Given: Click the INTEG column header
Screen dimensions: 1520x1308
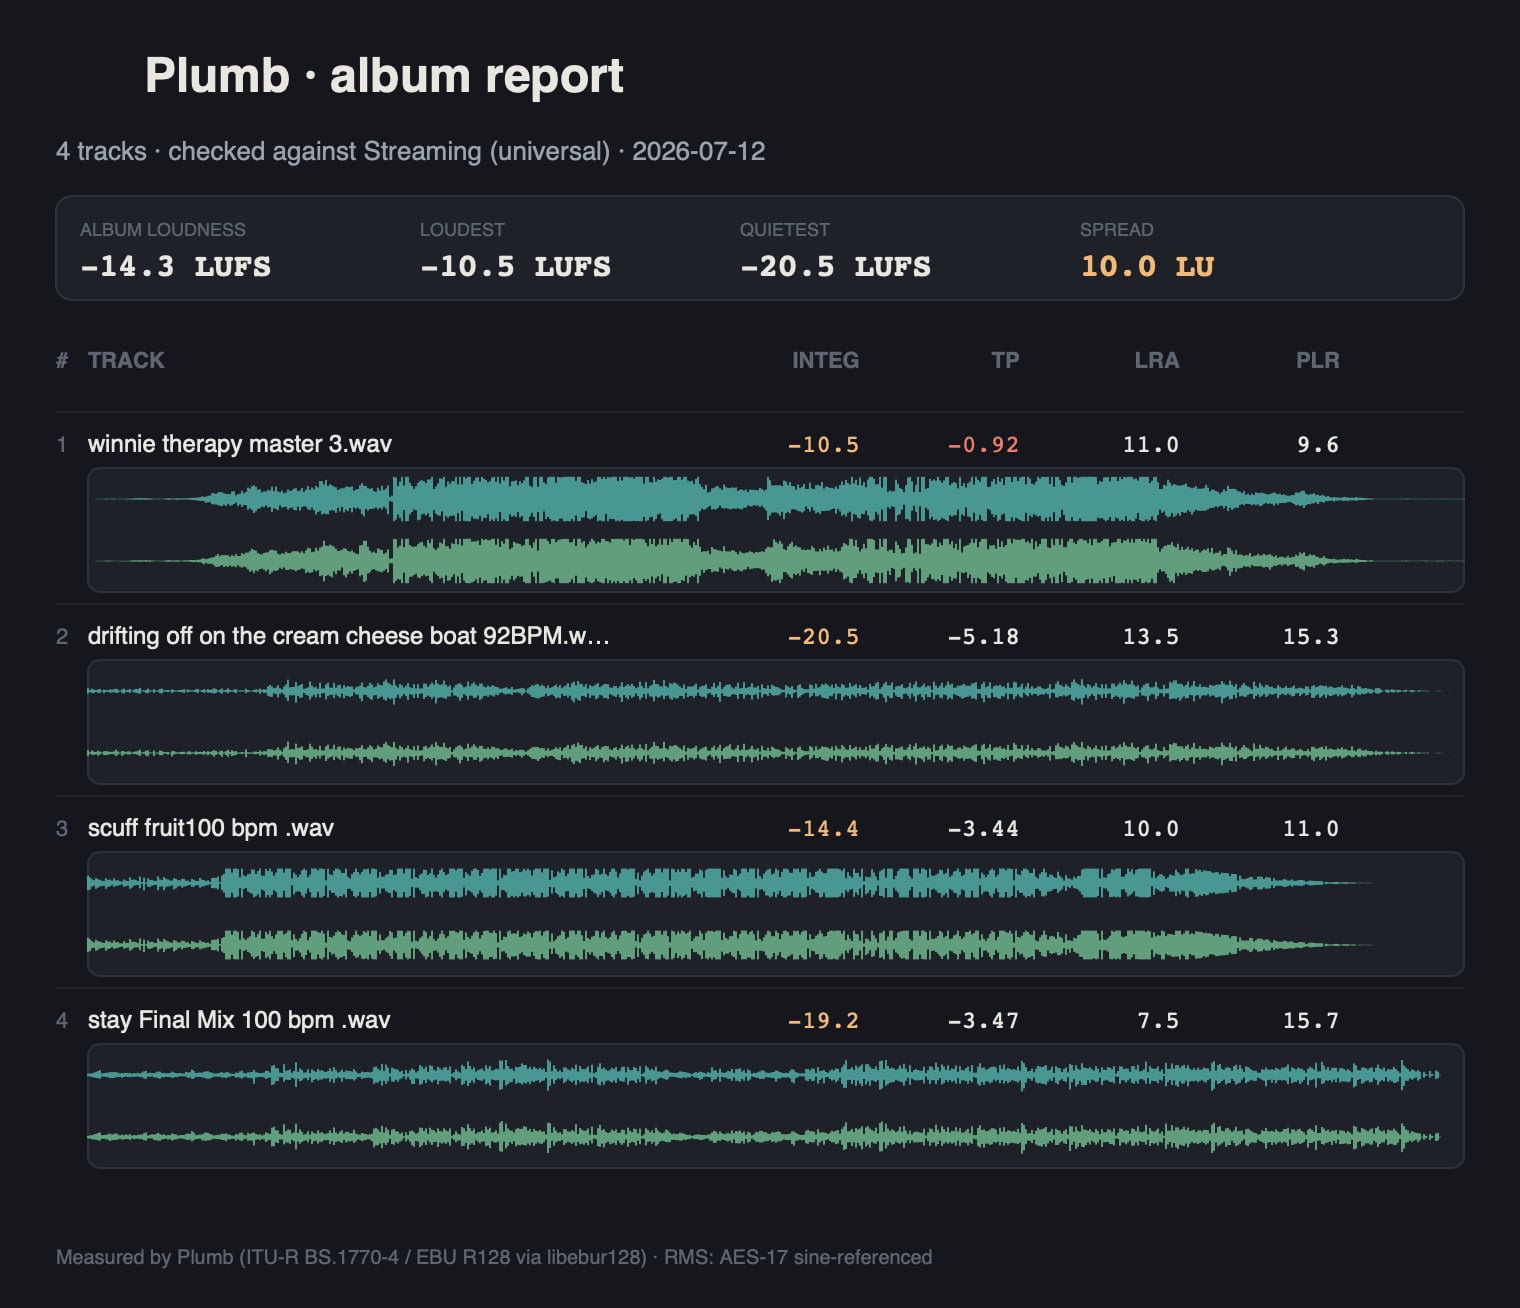Looking at the screenshot, I should pyautogui.click(x=826, y=360).
